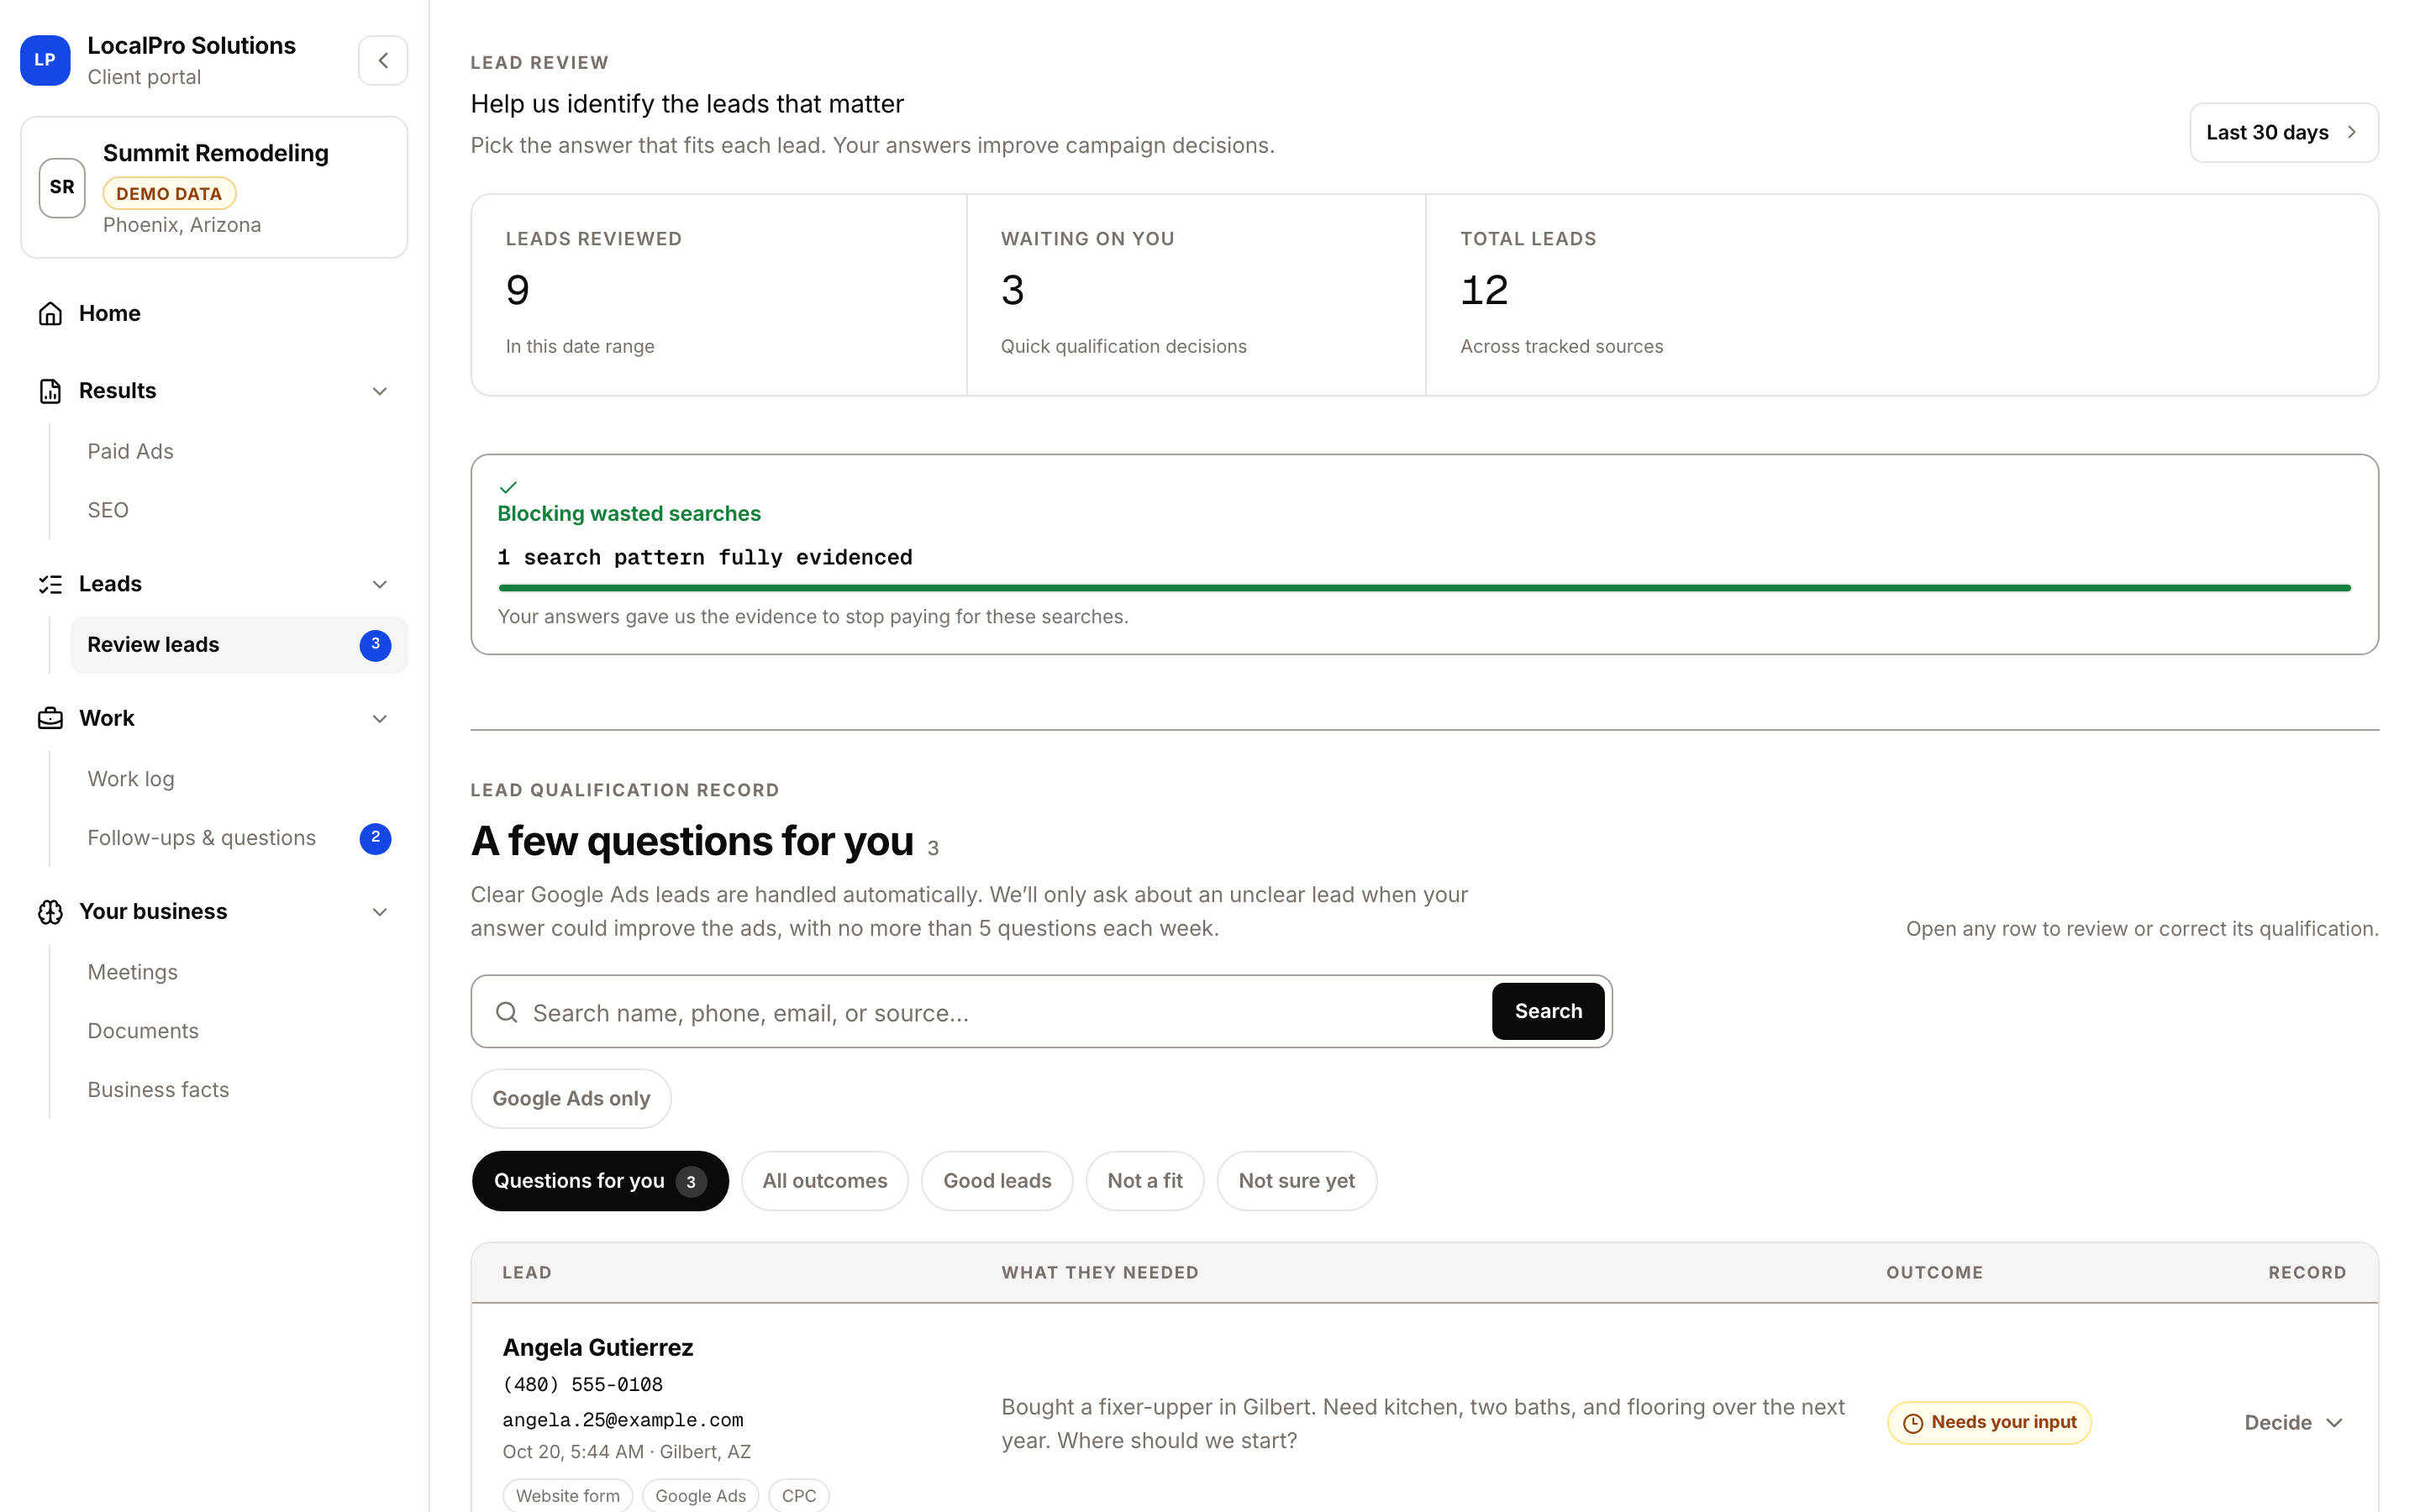This screenshot has width=2420, height=1512.
Task: Collapse the Results section chevron
Action: (380, 391)
